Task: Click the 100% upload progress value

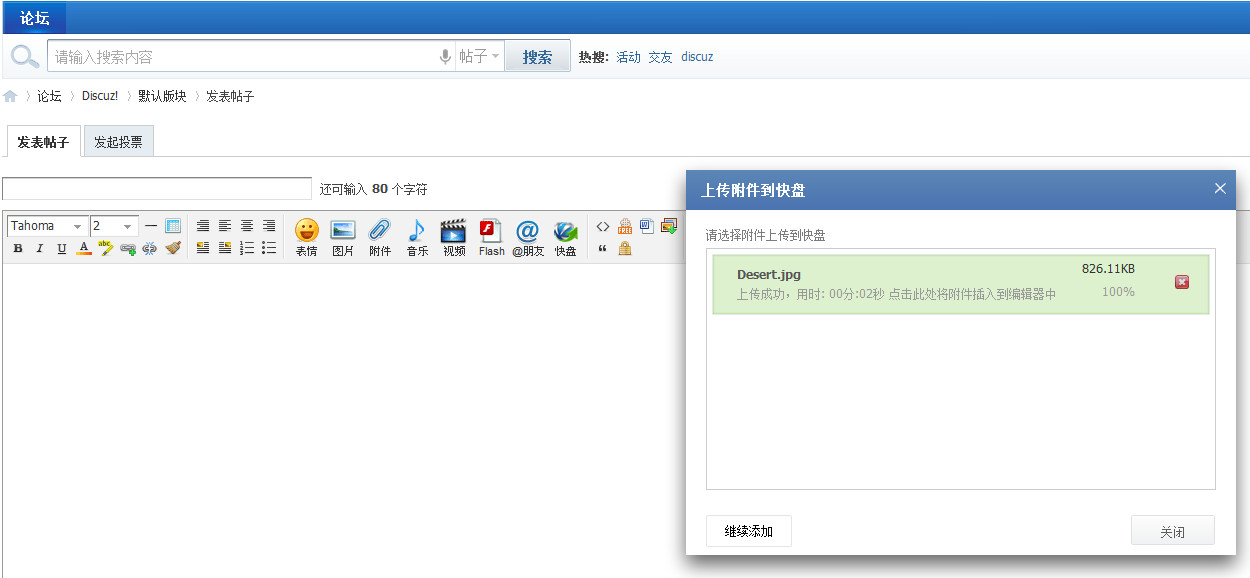Action: click(1118, 292)
